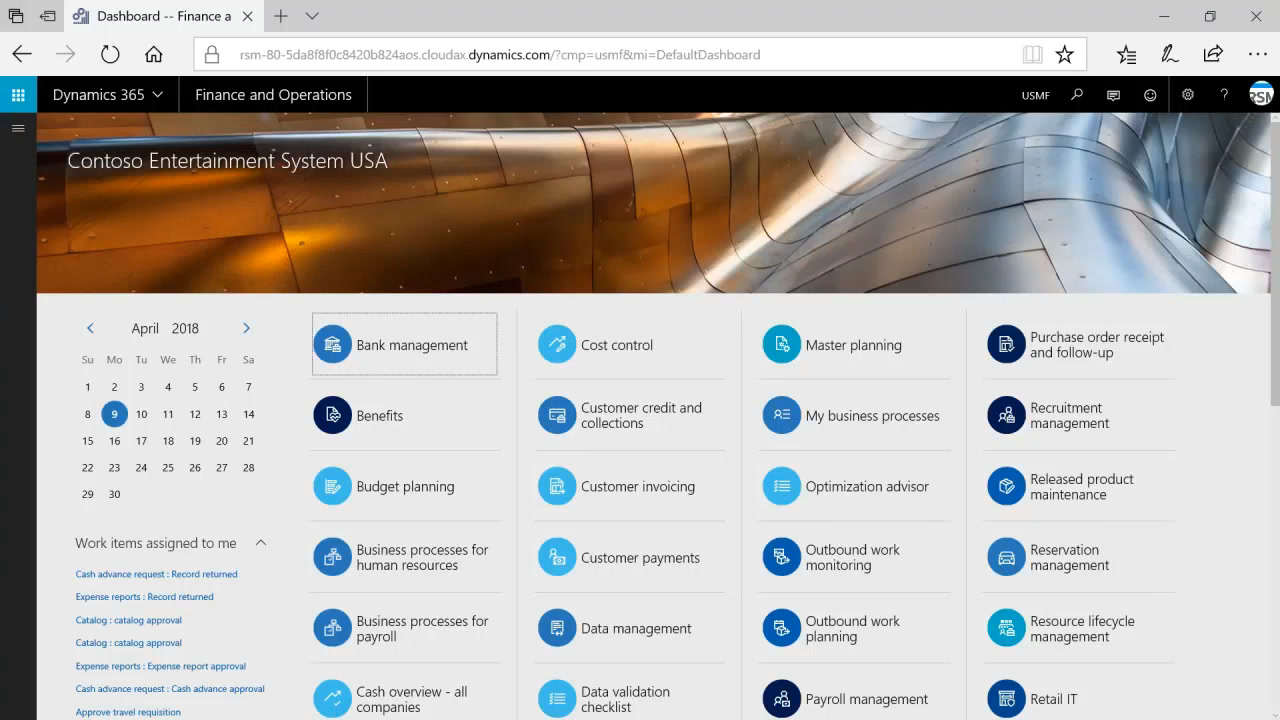Expand the Dynamics 365 dropdown
The height and width of the screenshot is (720, 1280).
pyautogui.click(x=108, y=95)
